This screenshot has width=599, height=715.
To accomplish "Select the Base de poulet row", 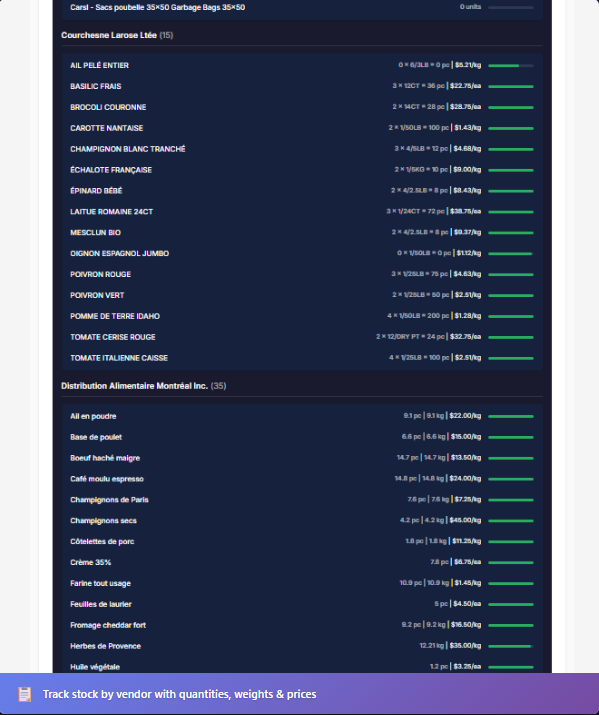I will (302, 437).
